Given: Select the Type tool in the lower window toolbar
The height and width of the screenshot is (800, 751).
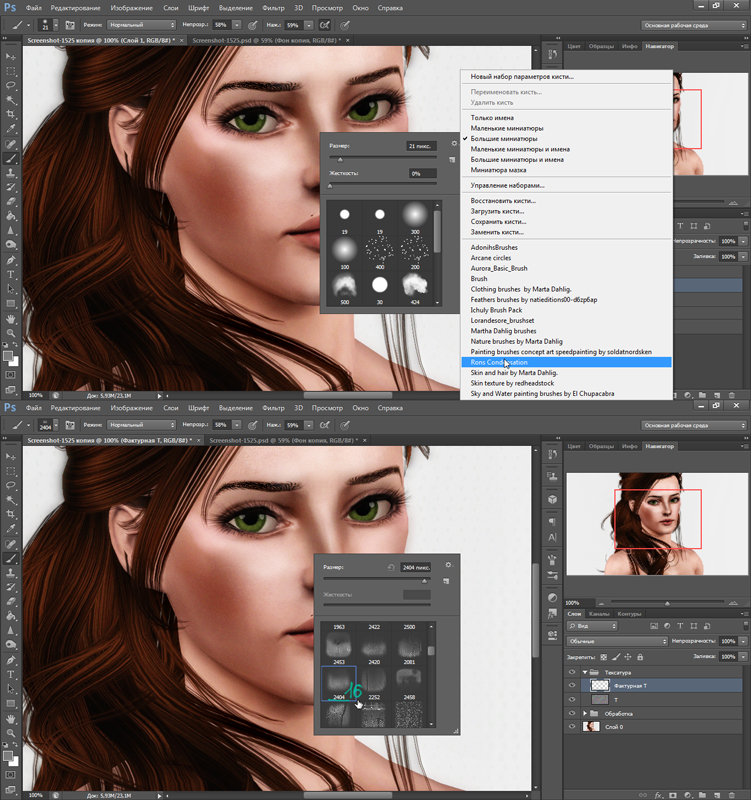Looking at the screenshot, I should pos(11,674).
